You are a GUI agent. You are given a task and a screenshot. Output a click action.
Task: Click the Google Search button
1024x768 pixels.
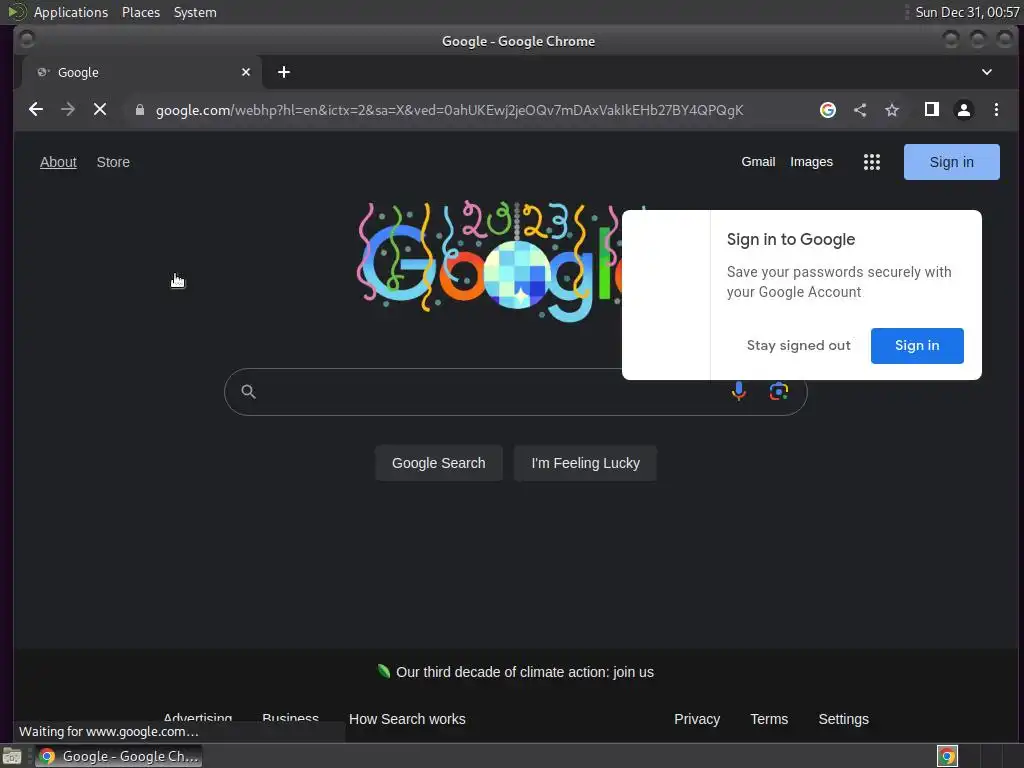pos(438,463)
